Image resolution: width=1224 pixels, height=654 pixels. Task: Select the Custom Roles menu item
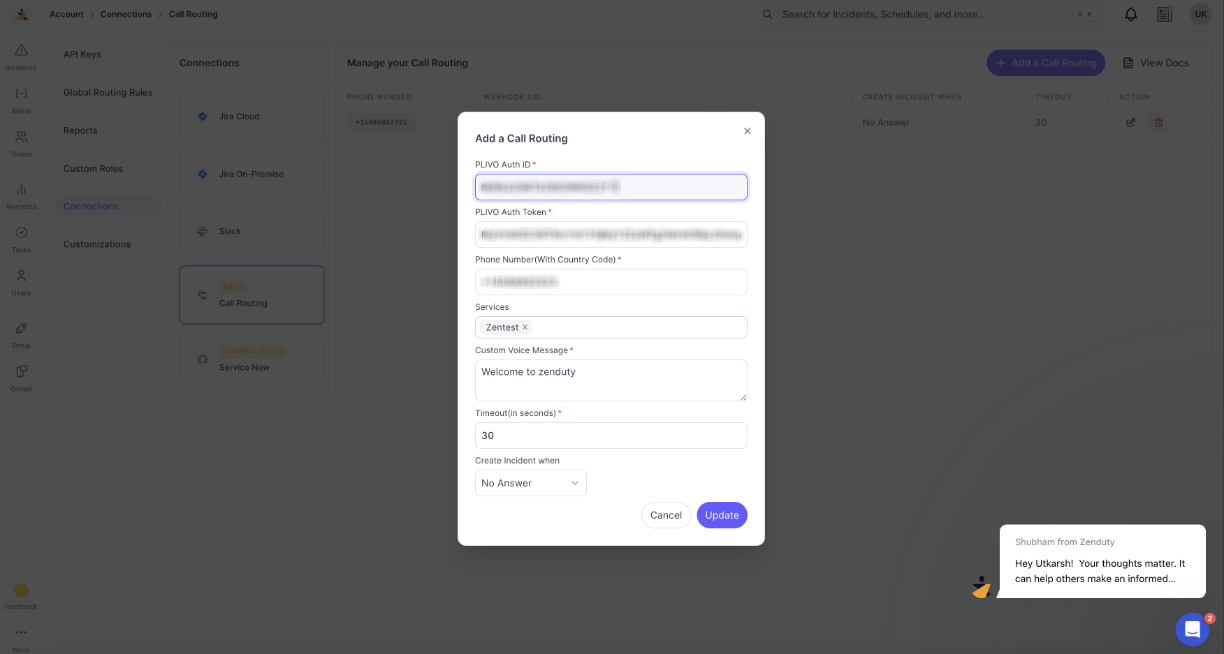point(93,168)
